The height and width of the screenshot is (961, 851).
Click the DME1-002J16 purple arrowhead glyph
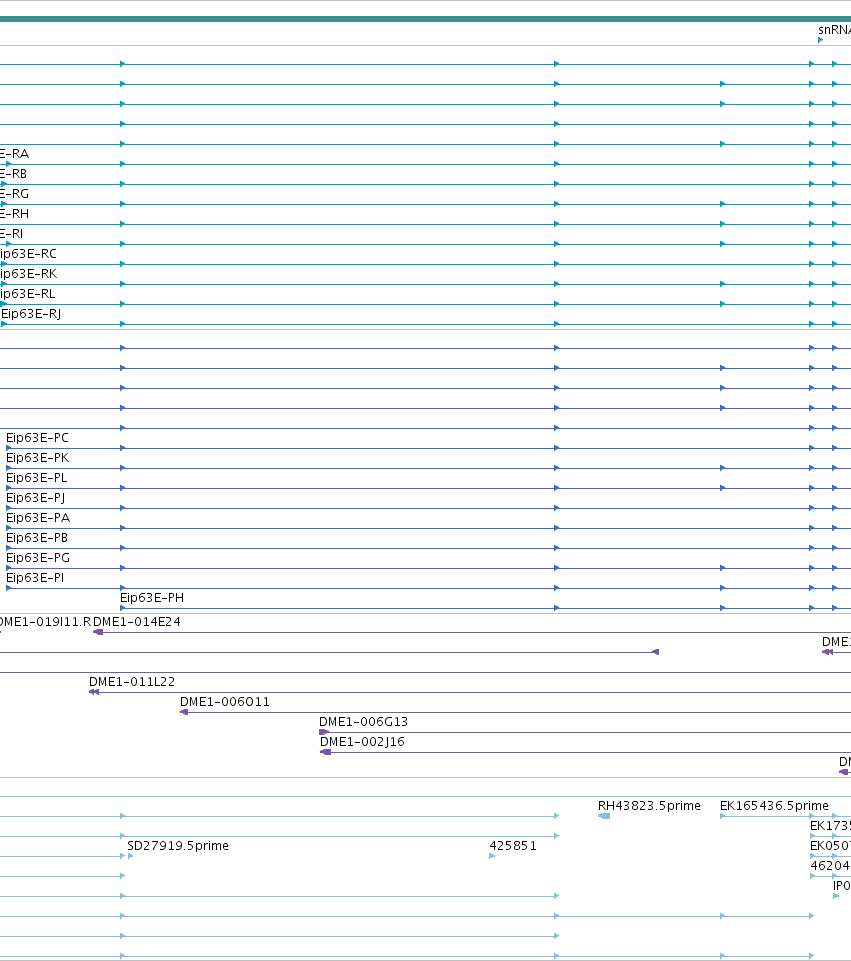click(x=325, y=752)
